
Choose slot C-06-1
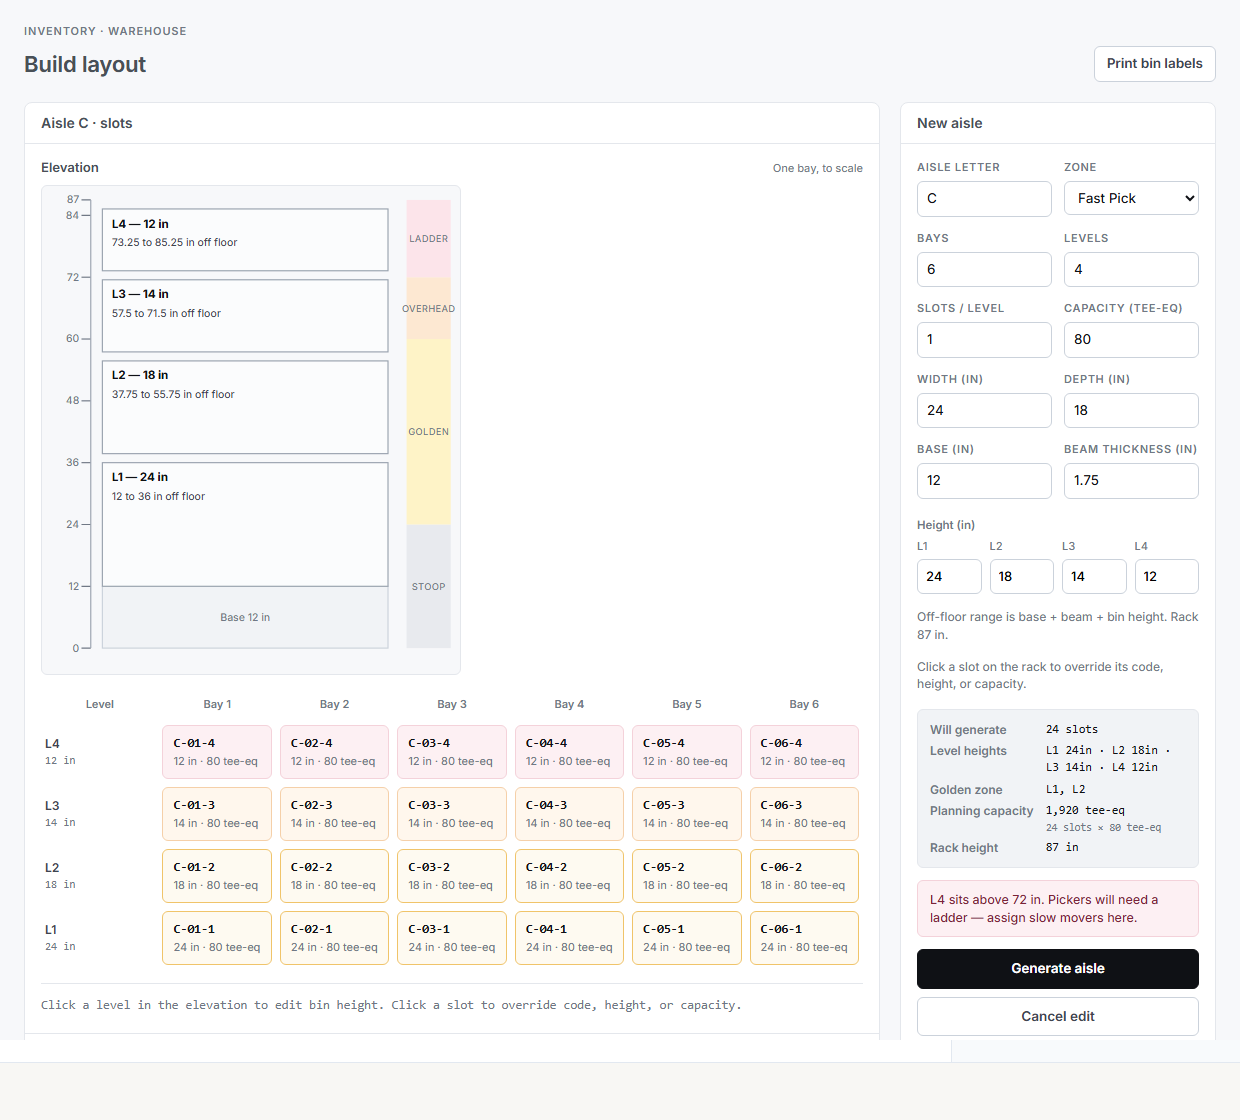pyautogui.click(x=804, y=938)
